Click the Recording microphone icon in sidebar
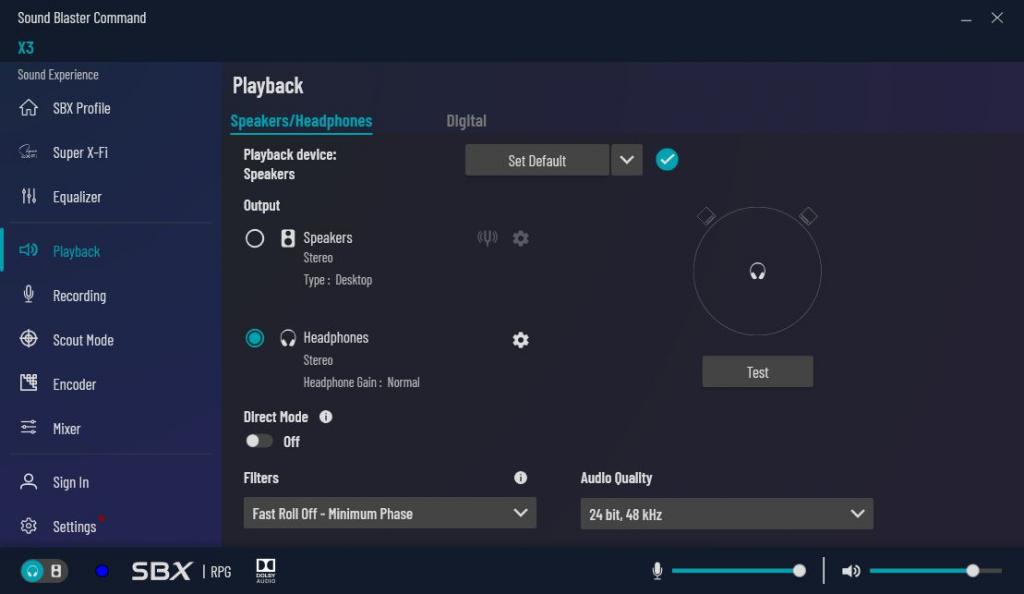Screen dimensions: 1024x594 point(28,294)
